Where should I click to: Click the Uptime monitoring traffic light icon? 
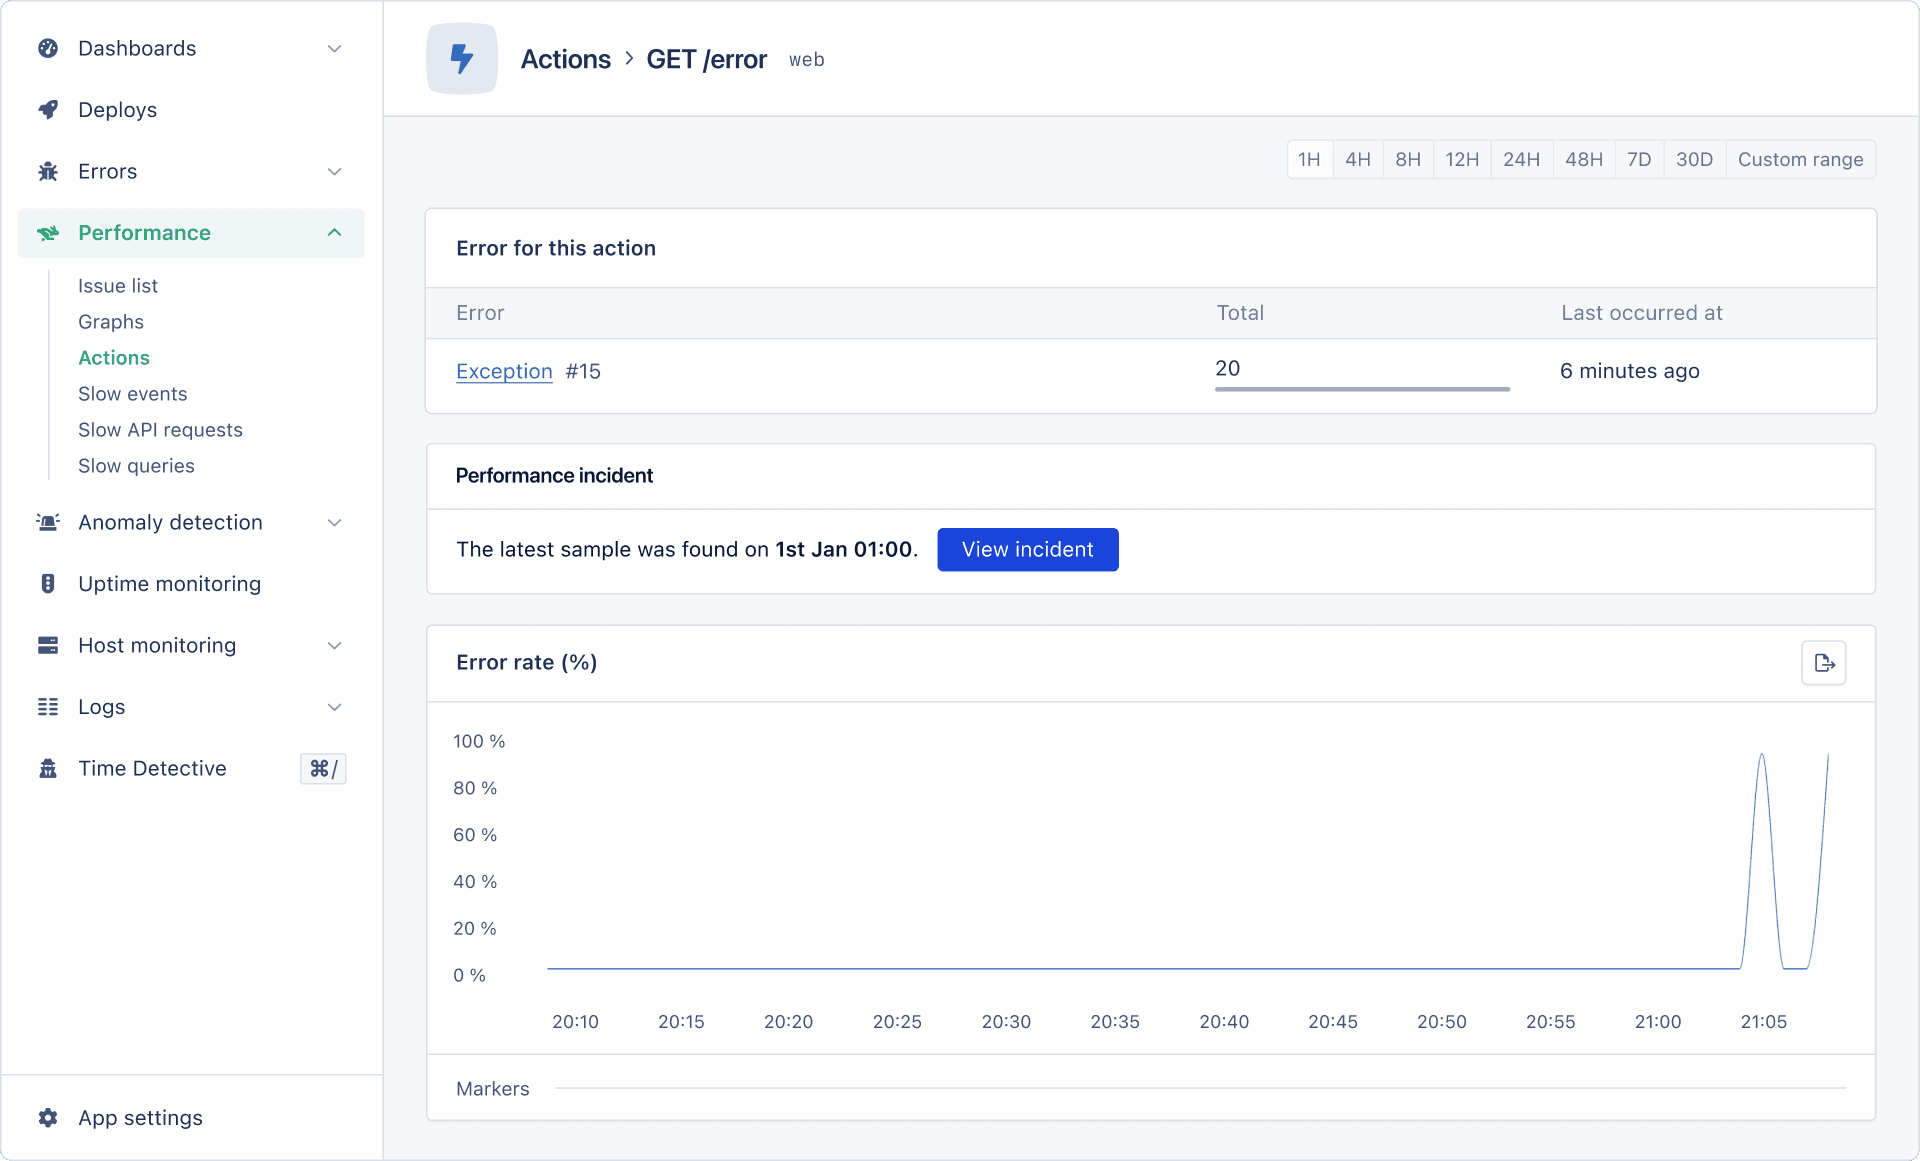[x=48, y=584]
